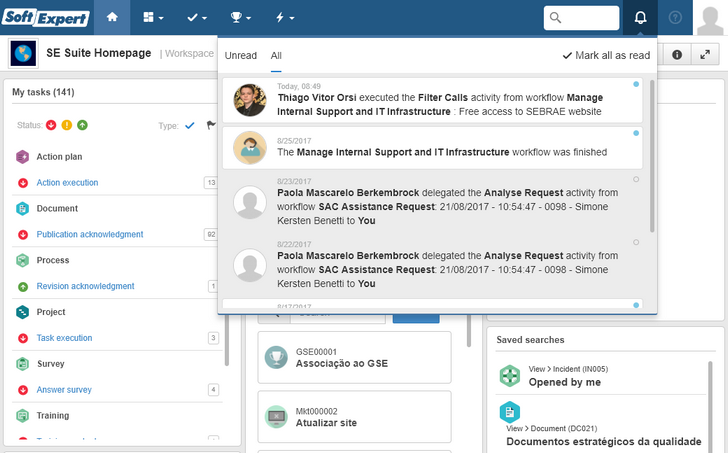Toggle read dot on 8/23/2017 notification

(636, 179)
